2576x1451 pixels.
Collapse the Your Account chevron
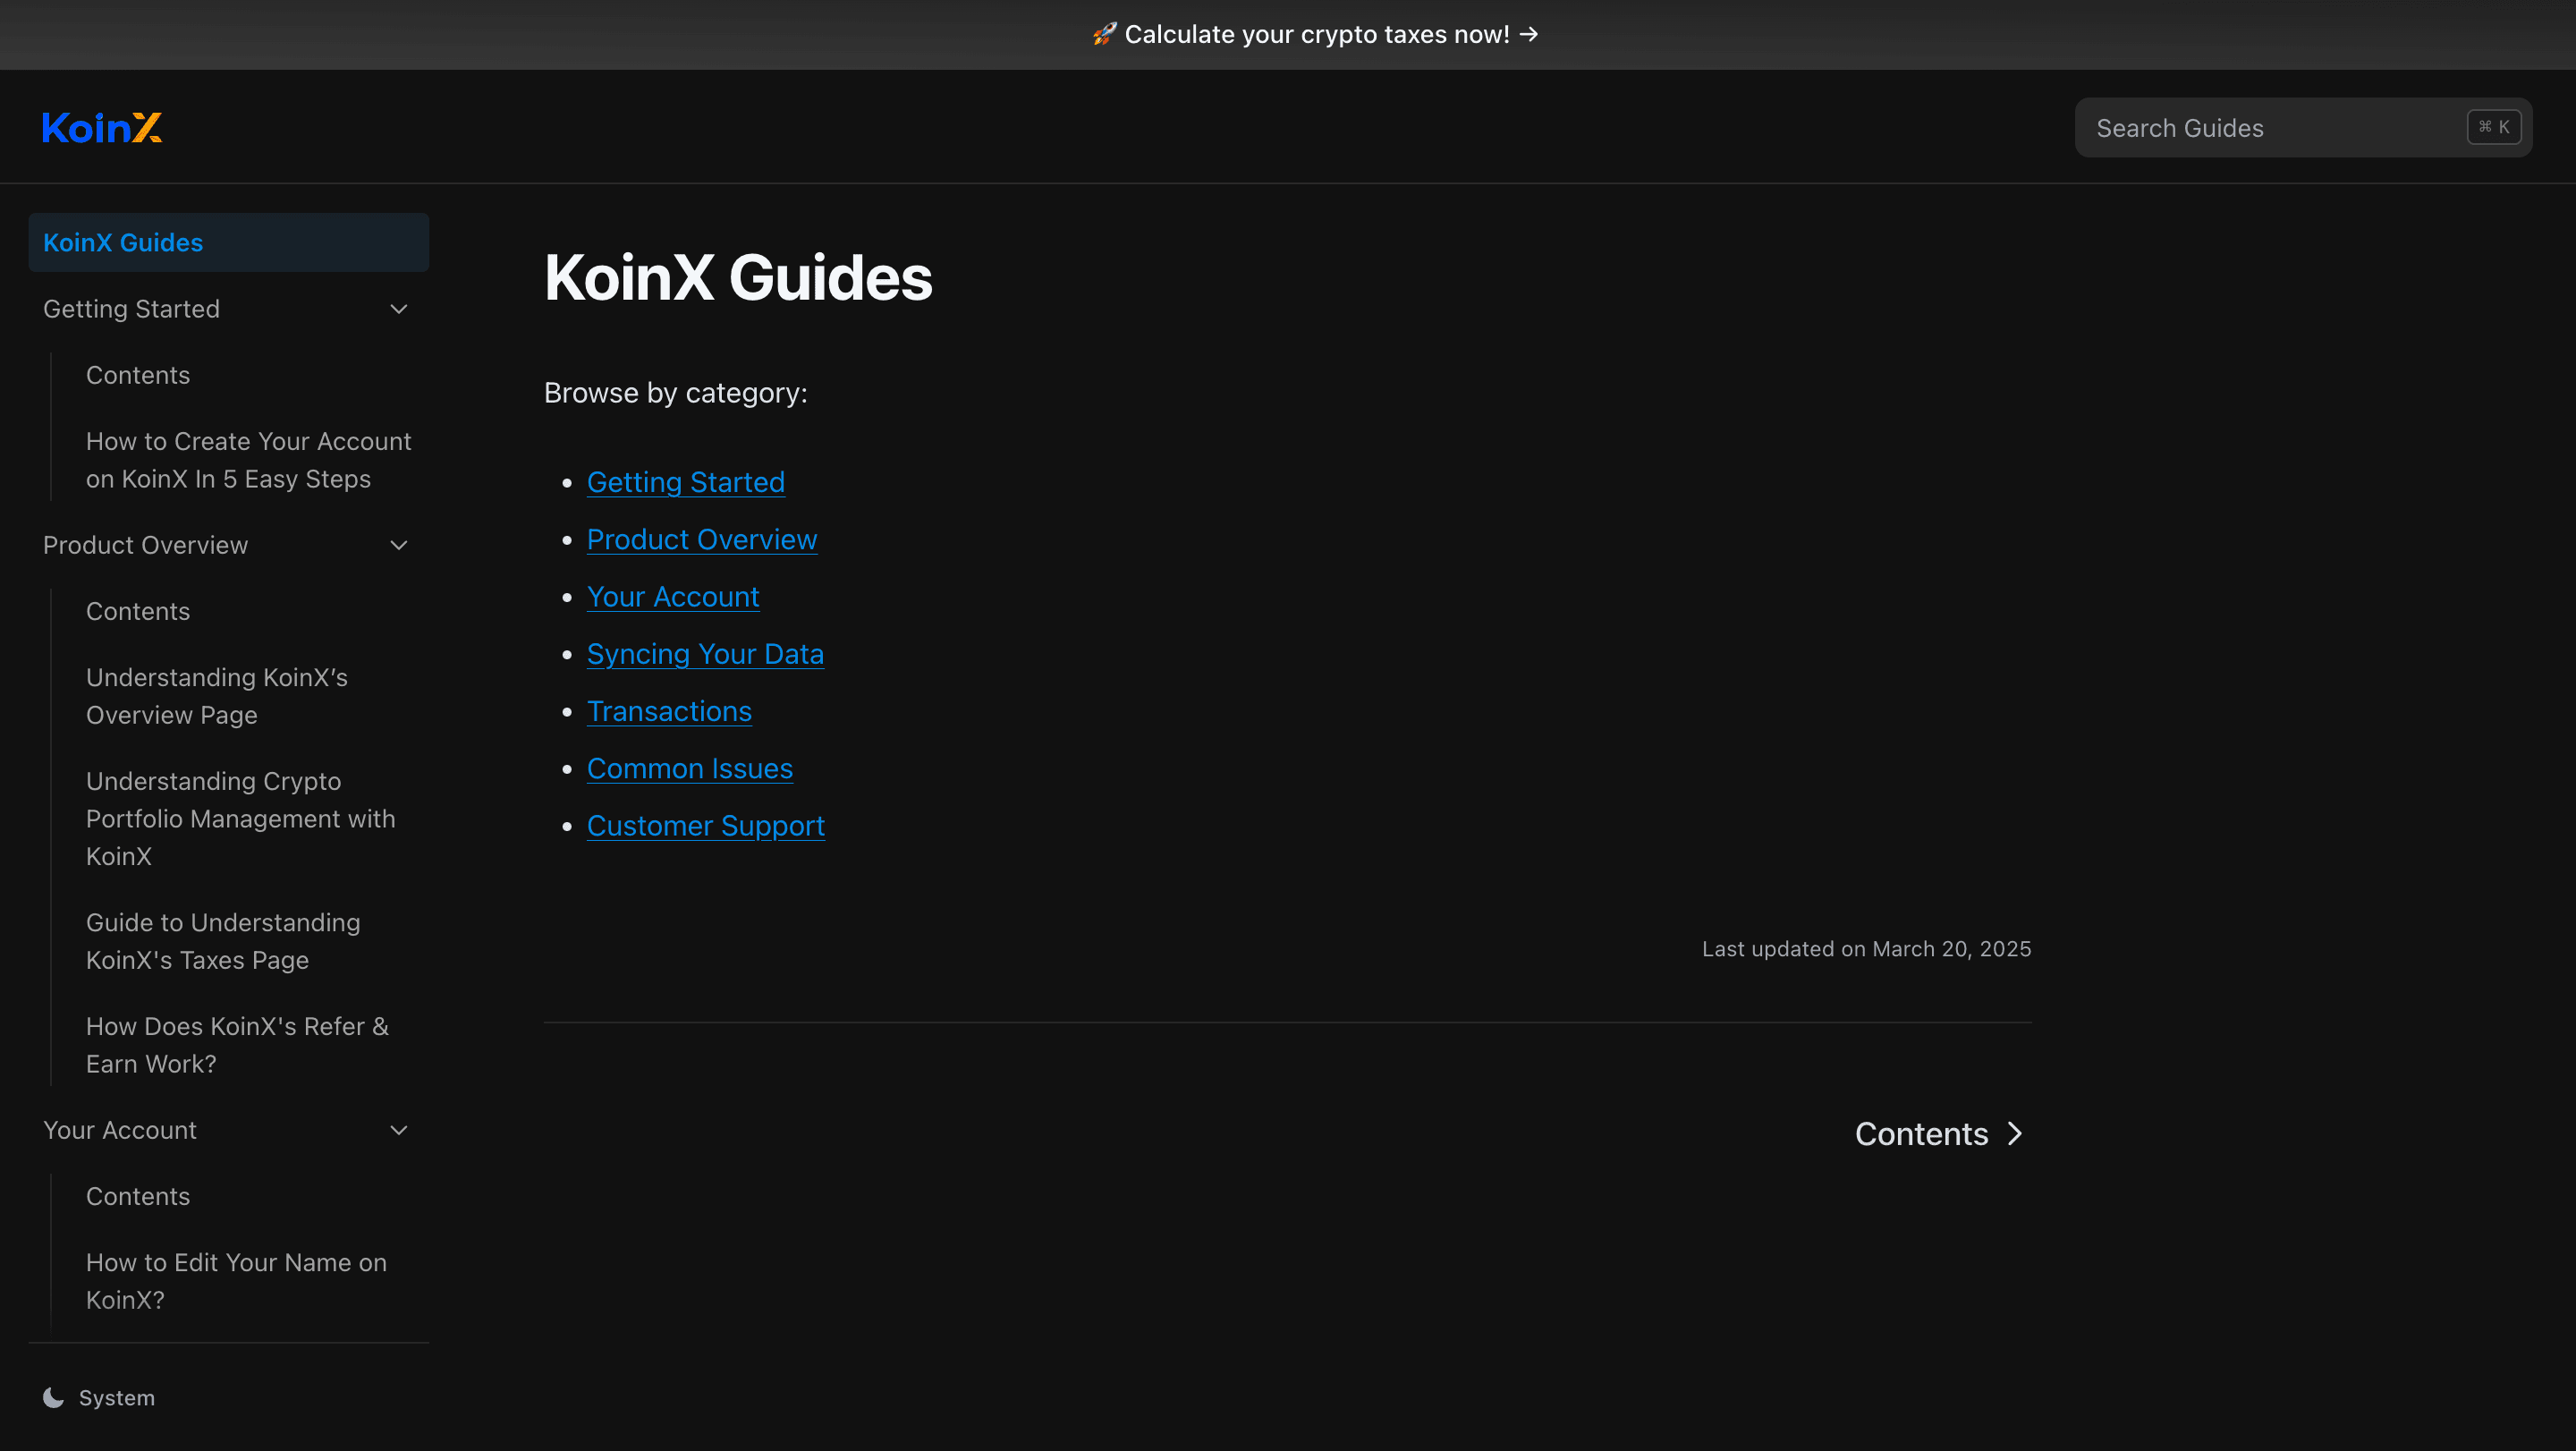[x=399, y=1130]
